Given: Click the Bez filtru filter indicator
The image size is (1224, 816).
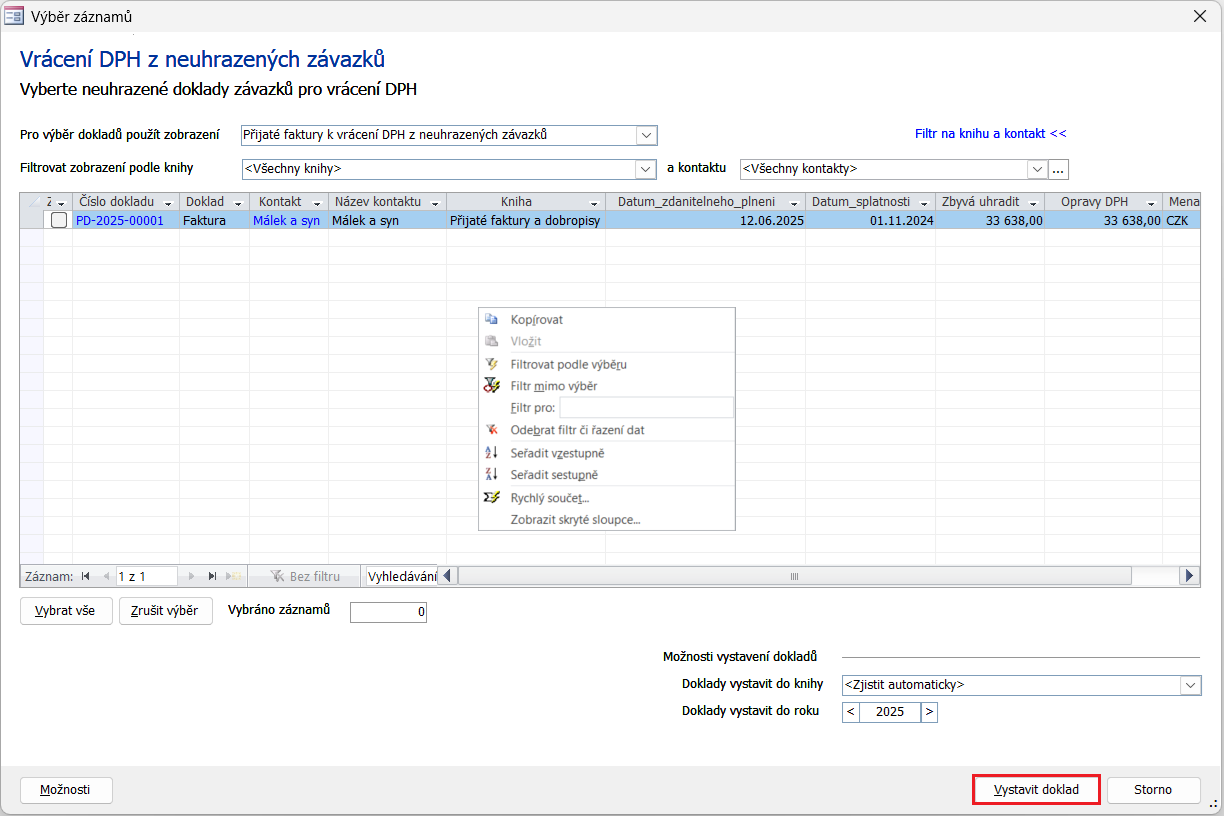Looking at the screenshot, I should coord(305,576).
